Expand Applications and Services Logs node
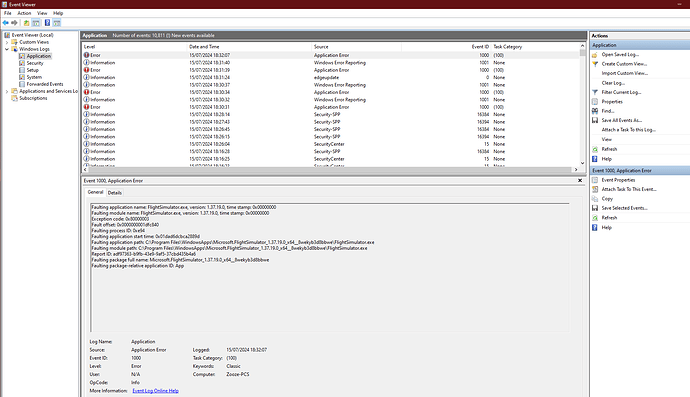The width and height of the screenshot is (690, 397). (7, 91)
